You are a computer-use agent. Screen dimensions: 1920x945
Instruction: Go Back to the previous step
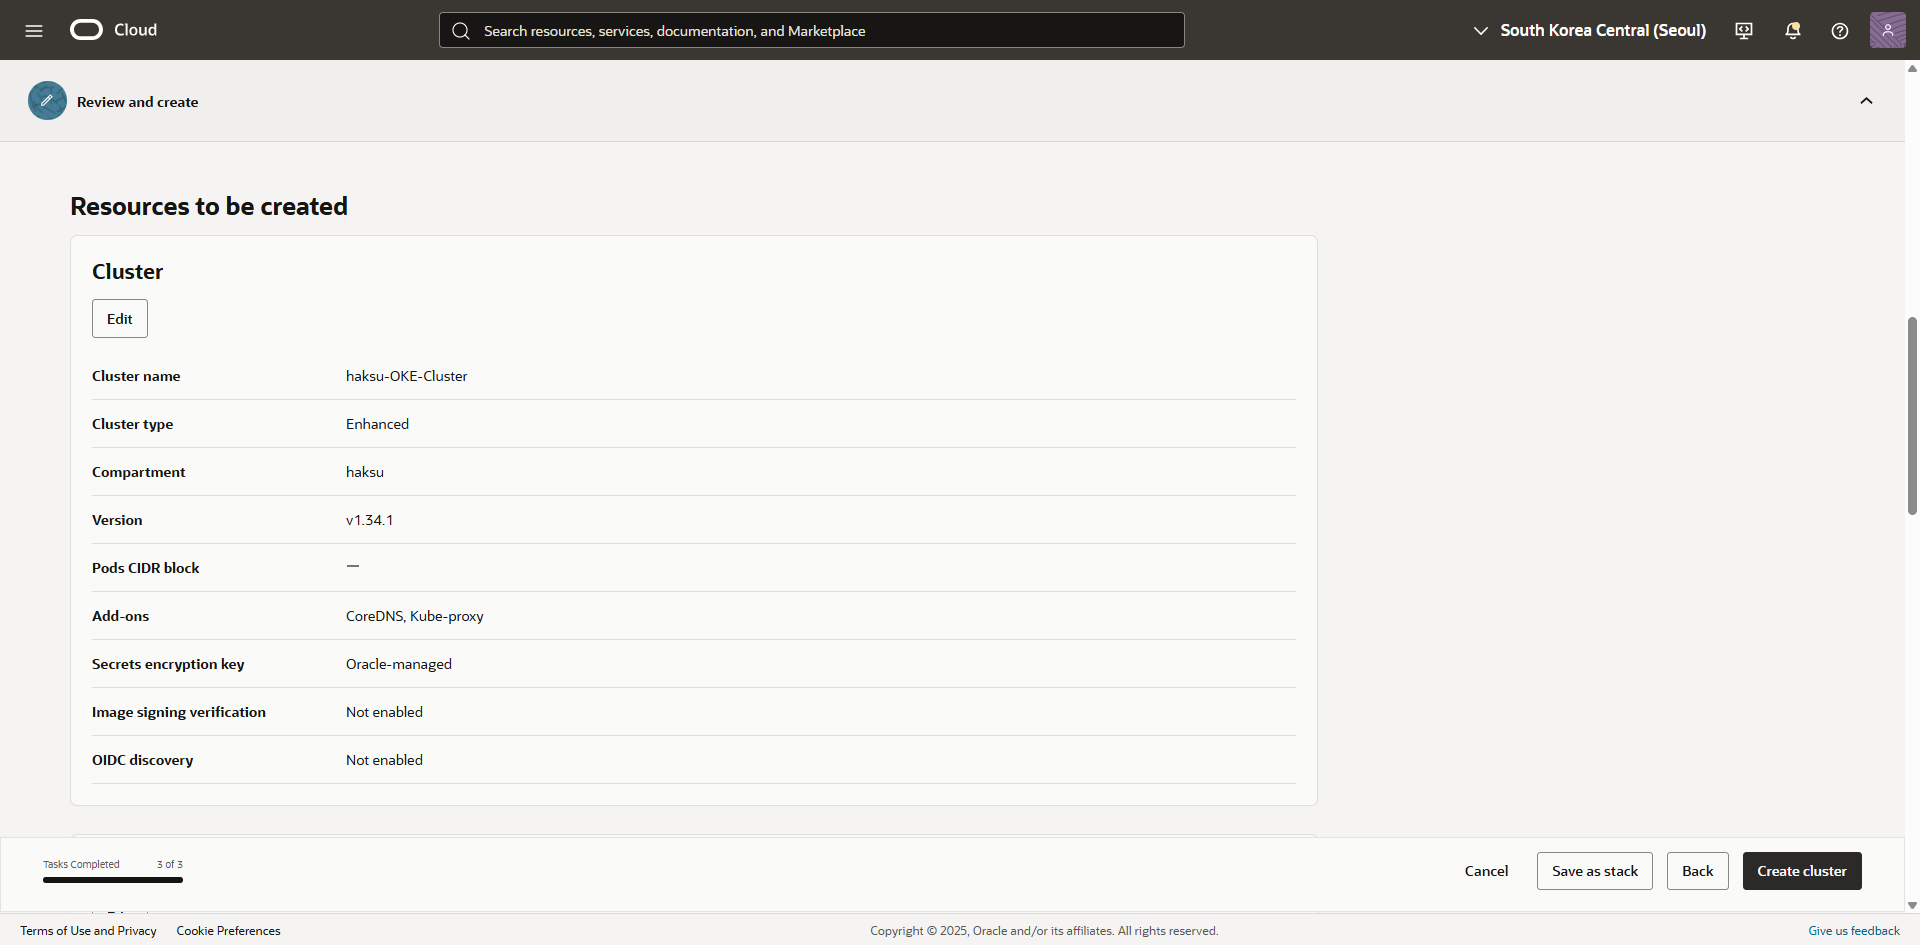(x=1697, y=871)
